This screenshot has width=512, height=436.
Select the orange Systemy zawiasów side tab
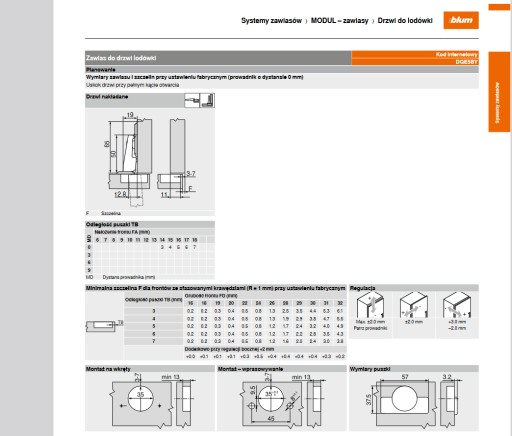[499, 92]
